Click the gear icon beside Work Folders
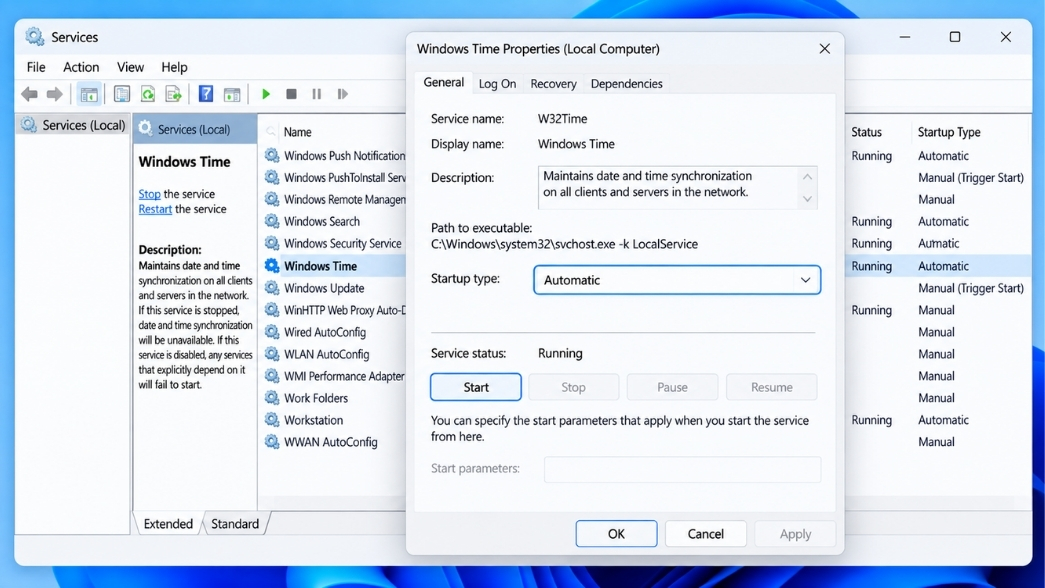 tap(272, 398)
